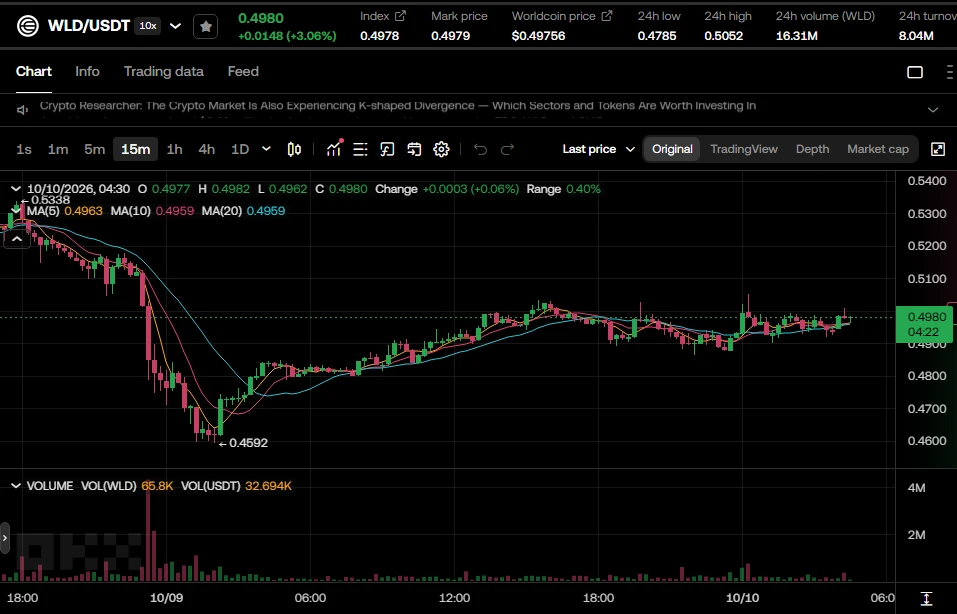Open the external link next to Worldcoin price
The width and height of the screenshot is (957, 614).
pos(607,16)
